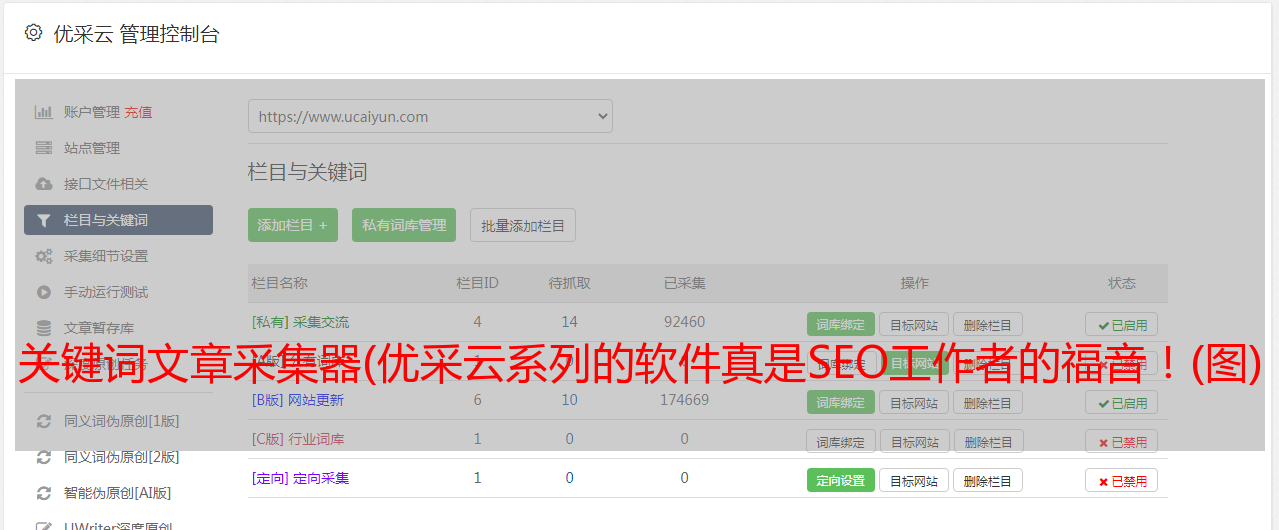
Task: Open the [定向] 定向采集 column name
Action: point(301,478)
